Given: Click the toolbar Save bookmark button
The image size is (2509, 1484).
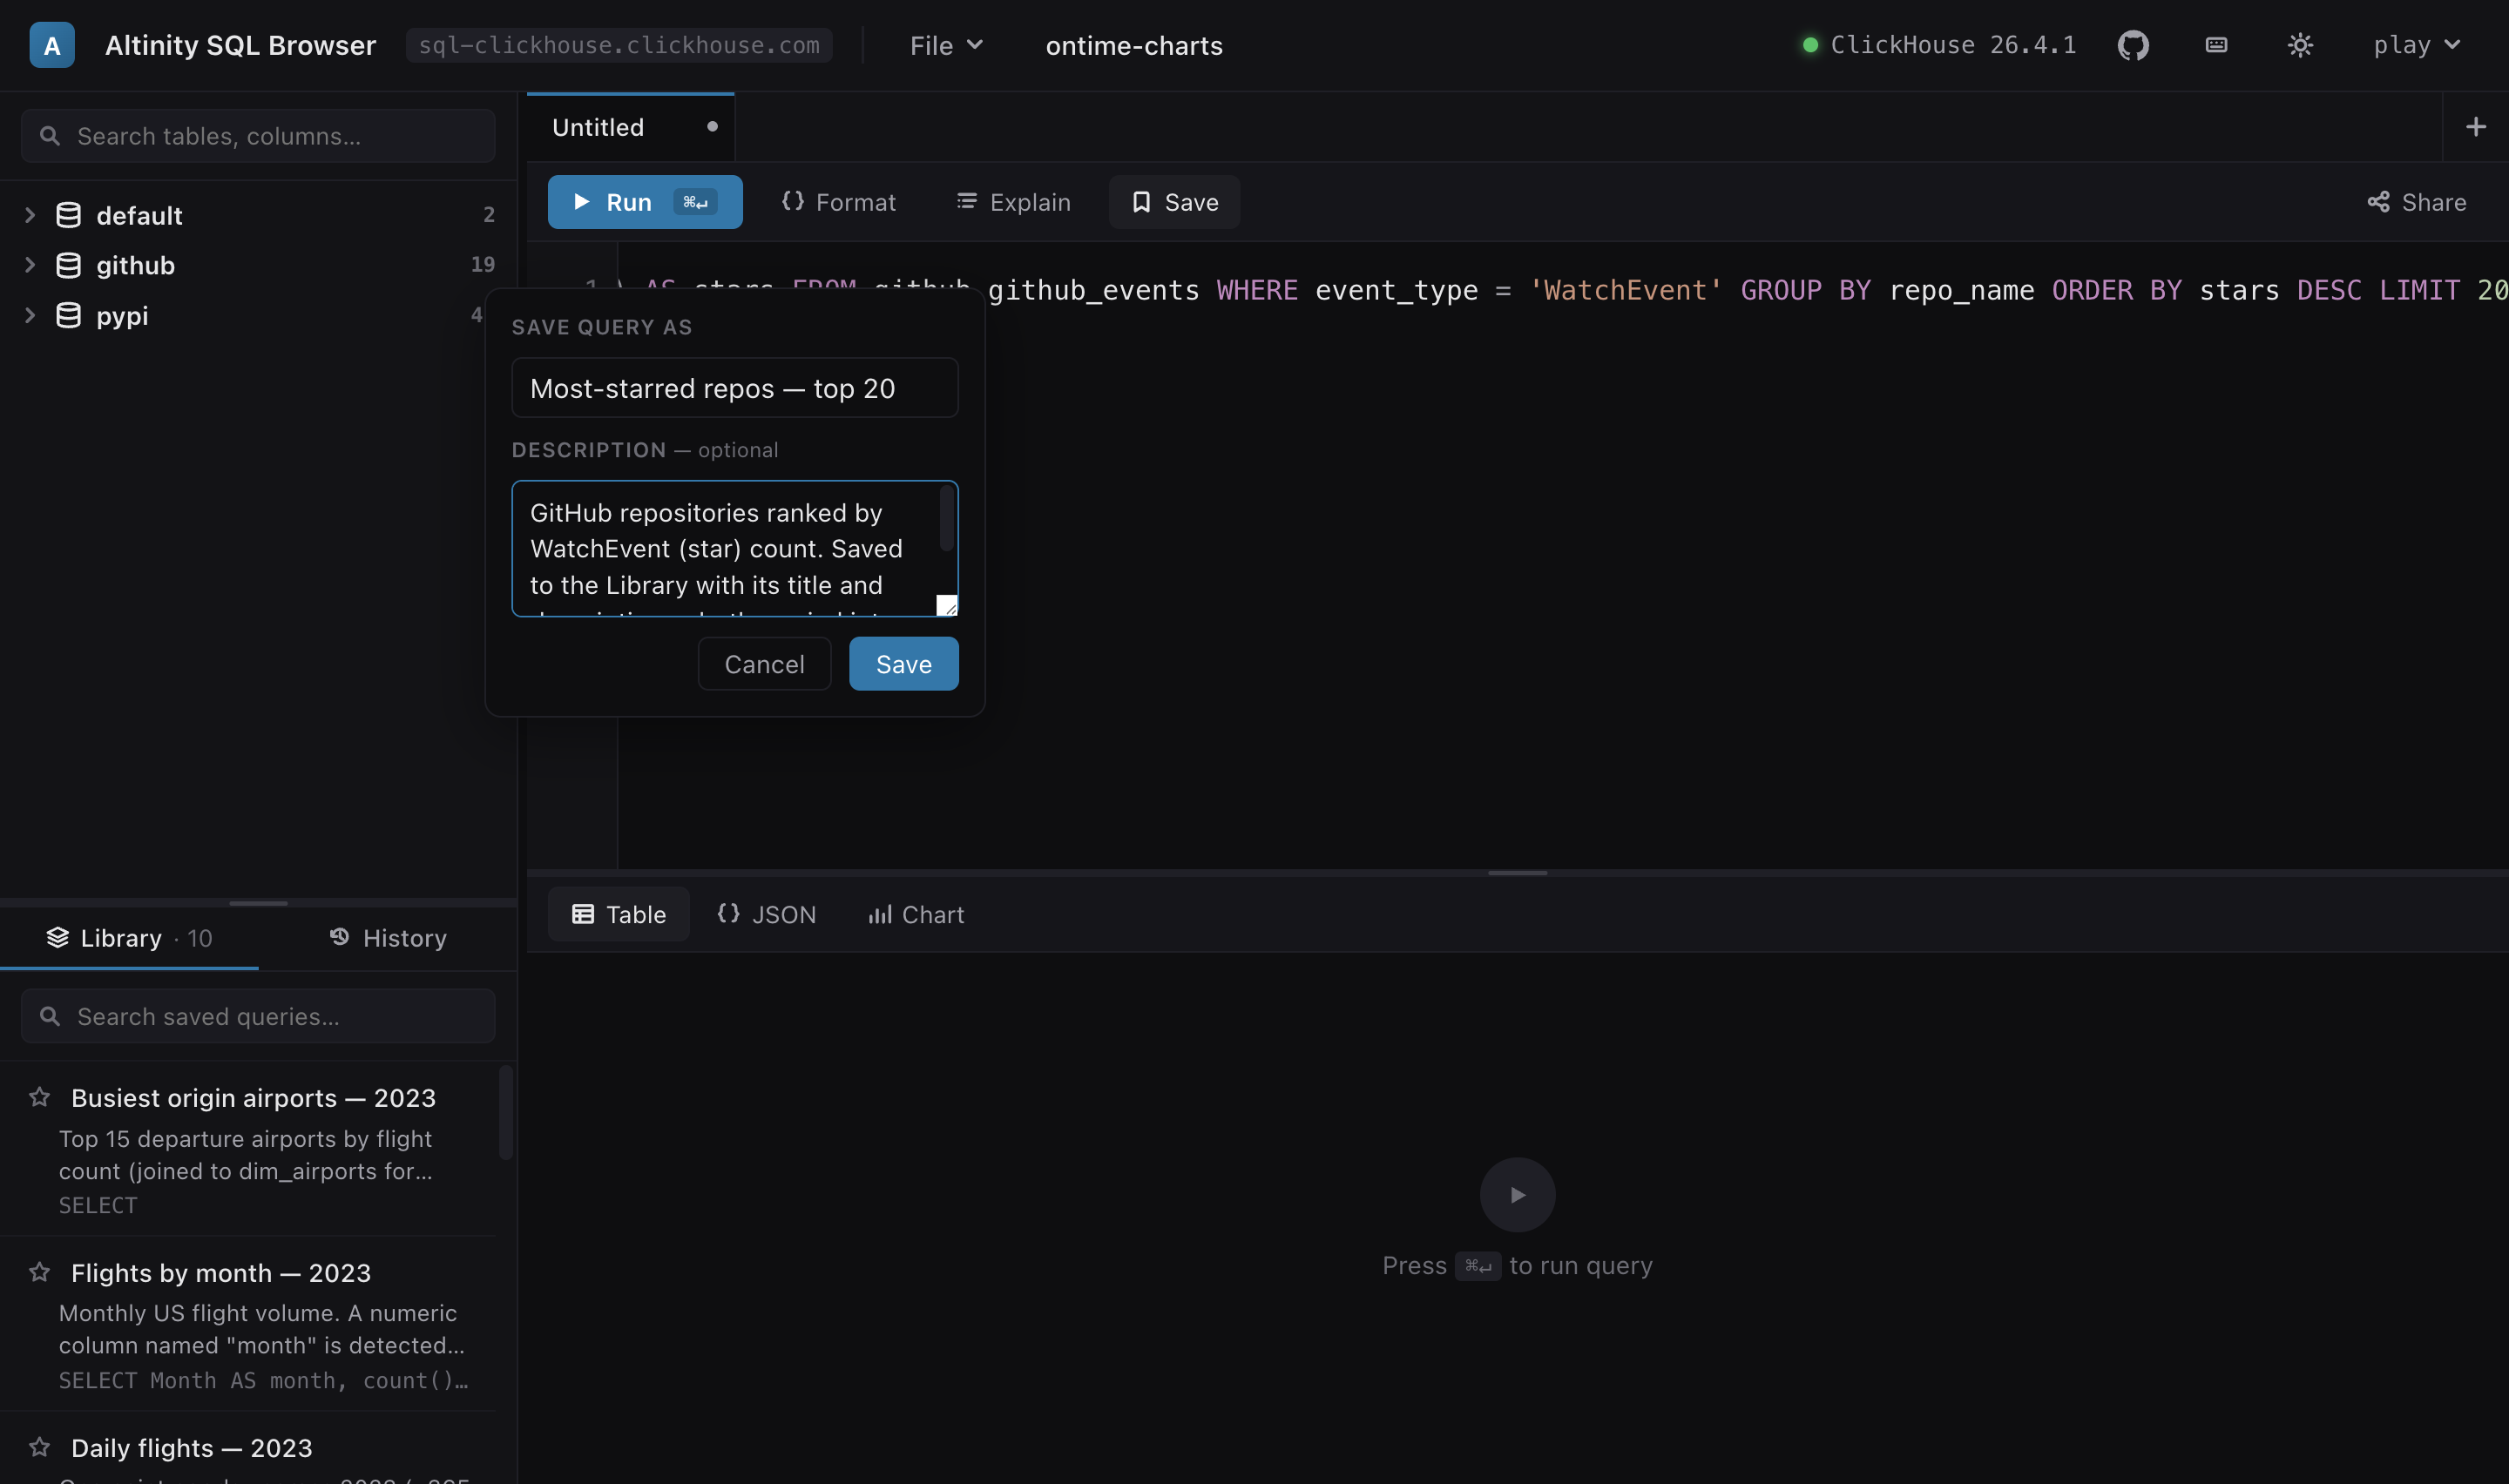Looking at the screenshot, I should click(1174, 202).
